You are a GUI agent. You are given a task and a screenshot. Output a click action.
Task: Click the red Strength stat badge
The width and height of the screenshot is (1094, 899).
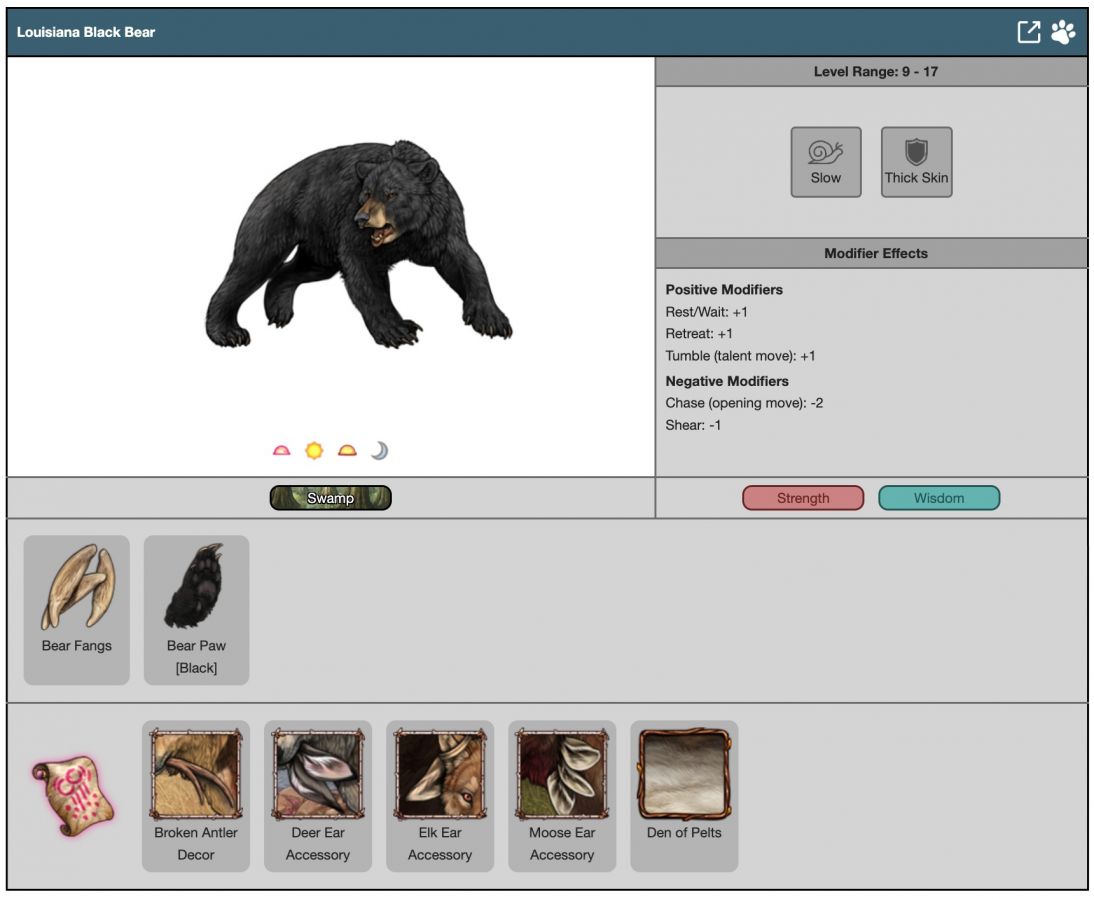point(803,498)
